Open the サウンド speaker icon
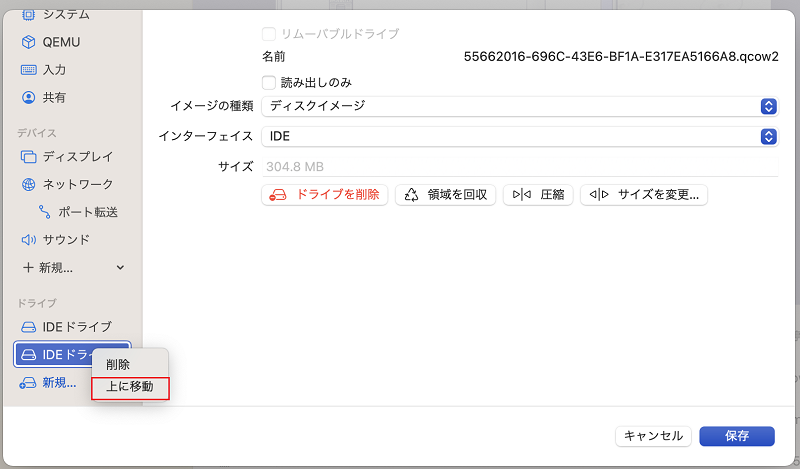 pos(29,239)
